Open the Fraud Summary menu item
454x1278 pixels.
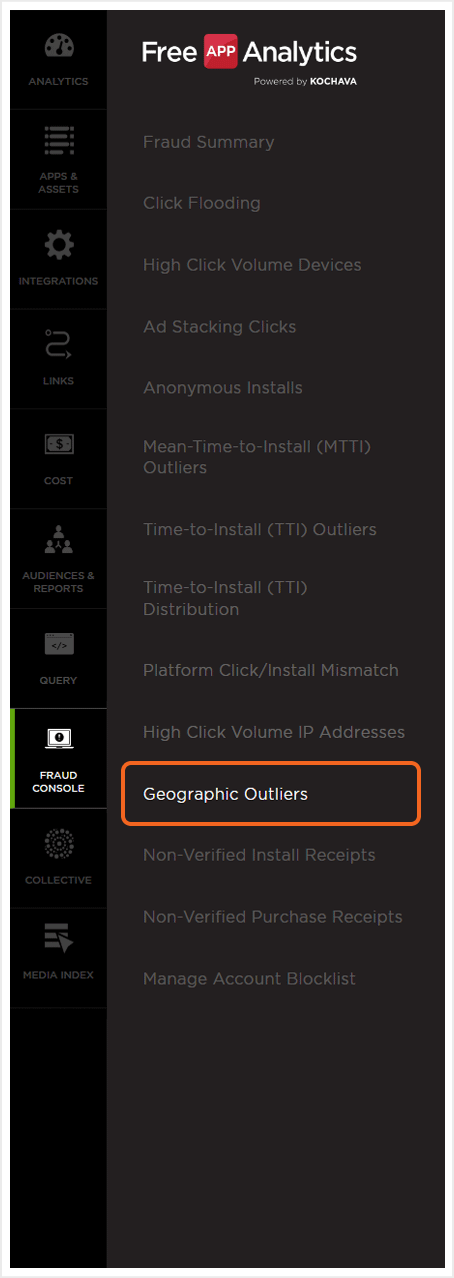click(x=208, y=142)
